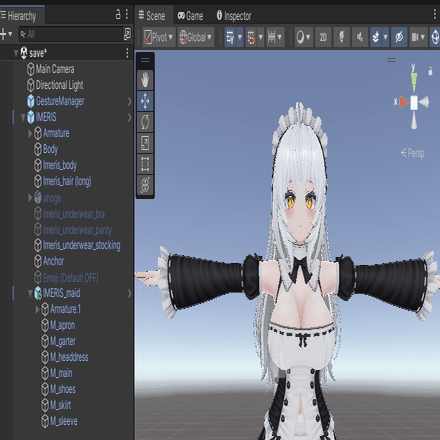This screenshot has height=440, width=440.
Task: Select the Move tool
Action: pyautogui.click(x=145, y=101)
